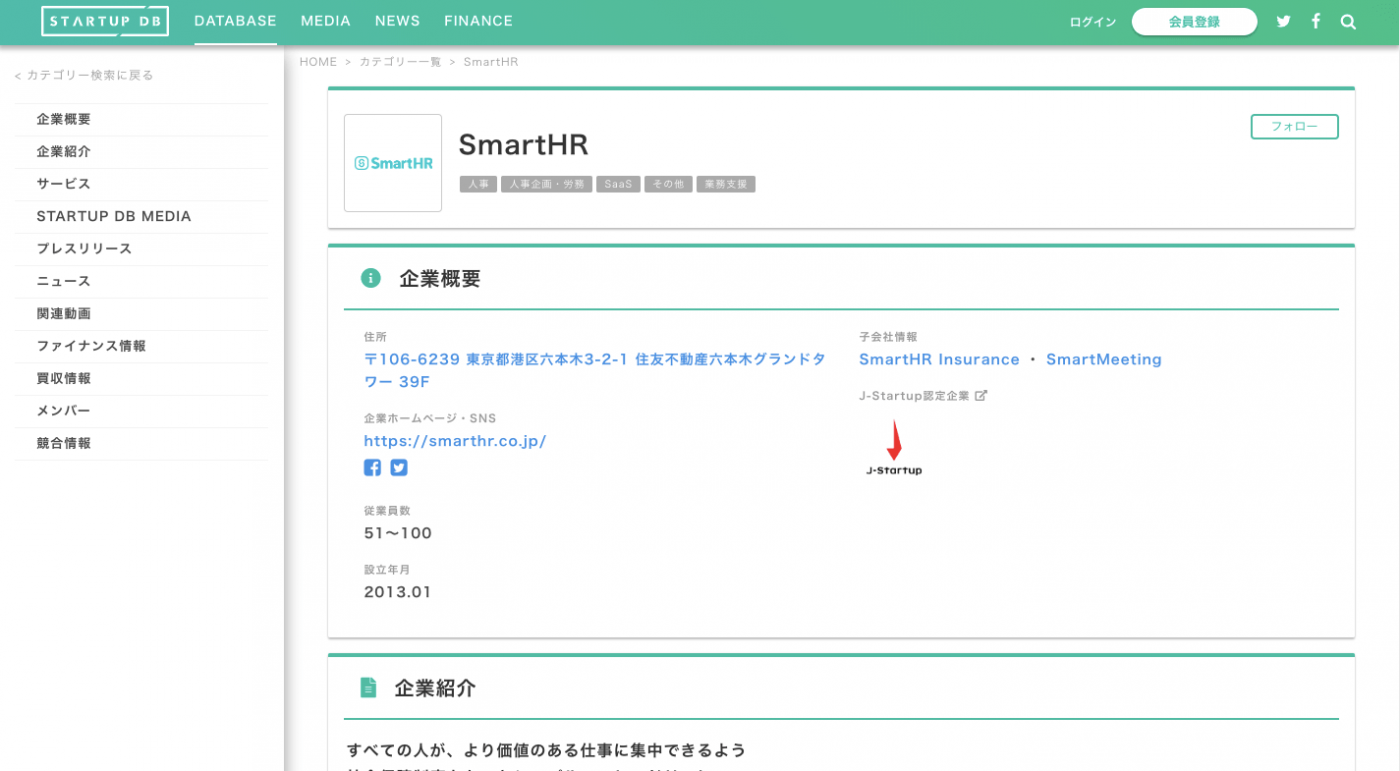Viewport: 1400px width, 771px height.
Task: Click the ログイン link
Action: [x=1093, y=22]
